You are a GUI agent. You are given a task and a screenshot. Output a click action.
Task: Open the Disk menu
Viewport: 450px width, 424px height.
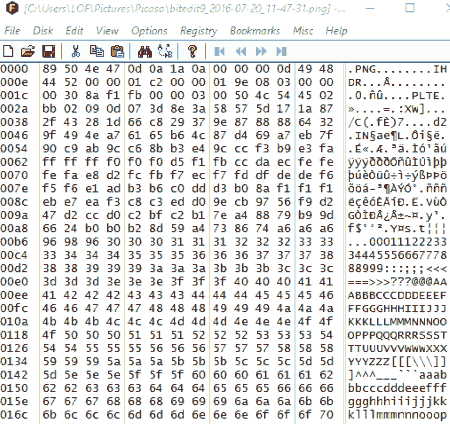pos(43,31)
